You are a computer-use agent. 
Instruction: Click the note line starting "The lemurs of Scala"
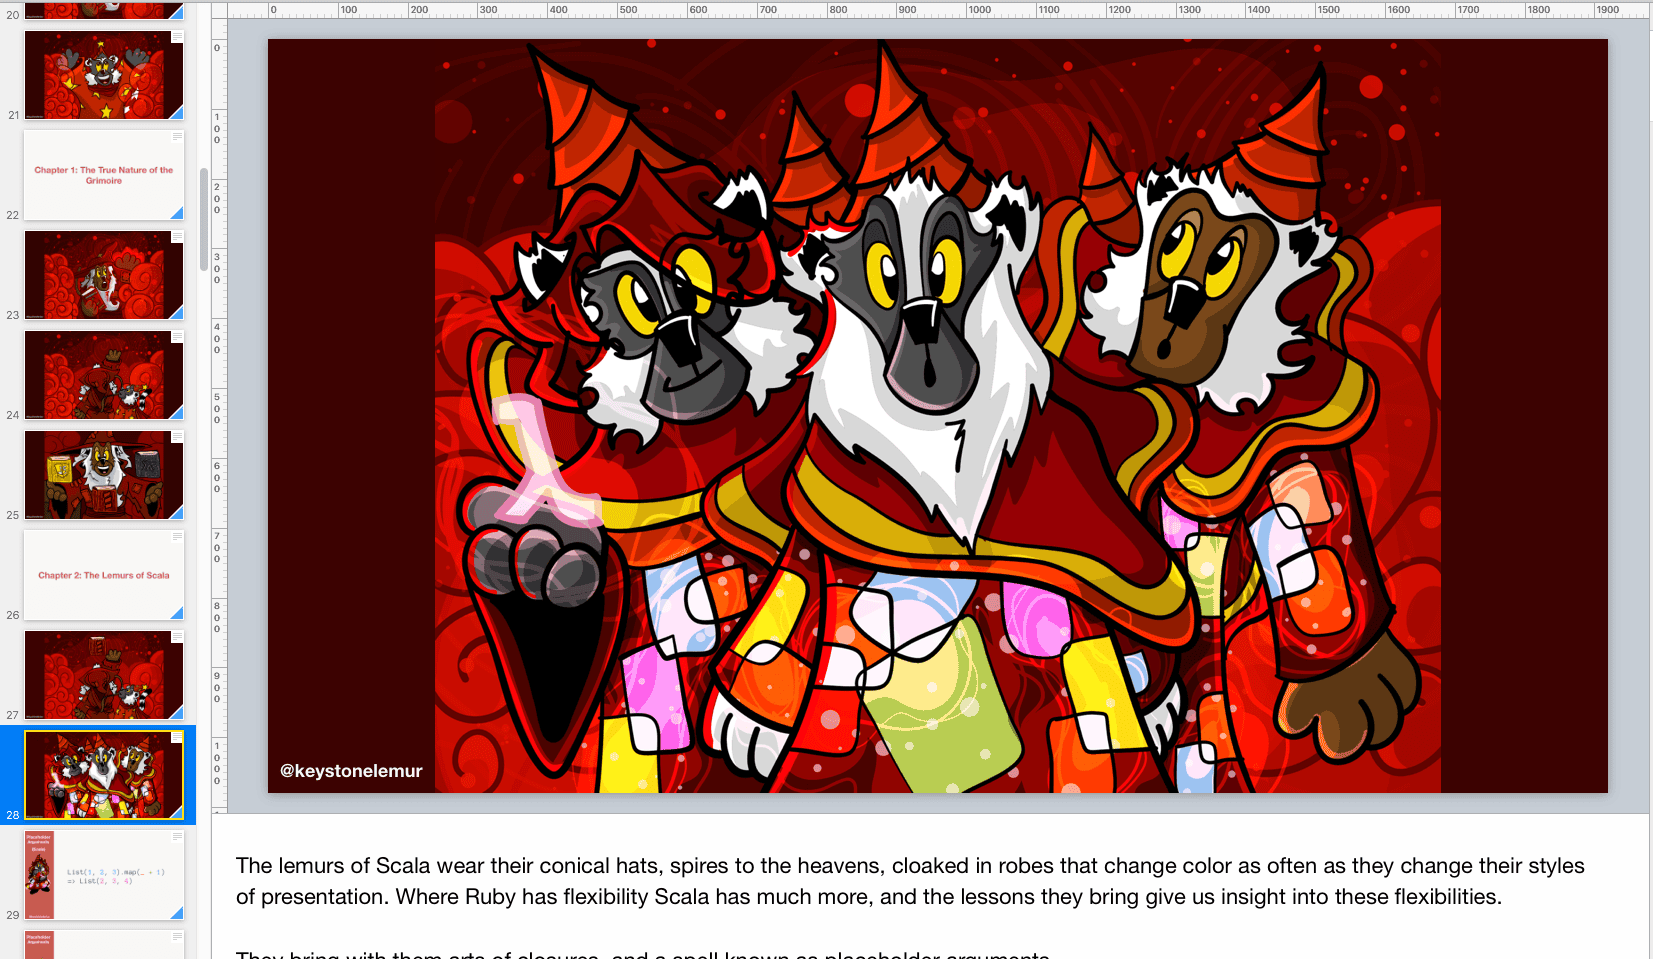(910, 866)
